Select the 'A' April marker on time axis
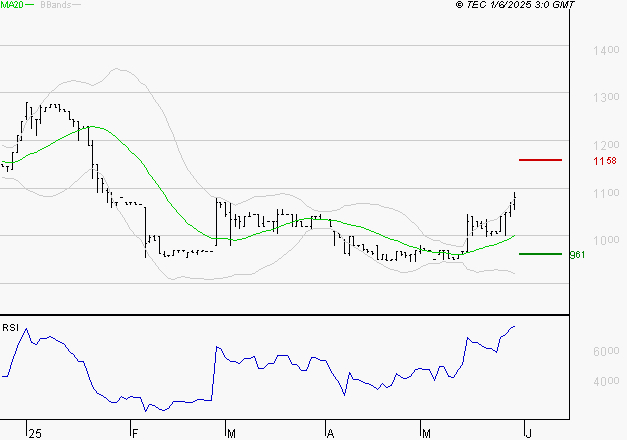This screenshot has width=627, height=440. coord(330,433)
